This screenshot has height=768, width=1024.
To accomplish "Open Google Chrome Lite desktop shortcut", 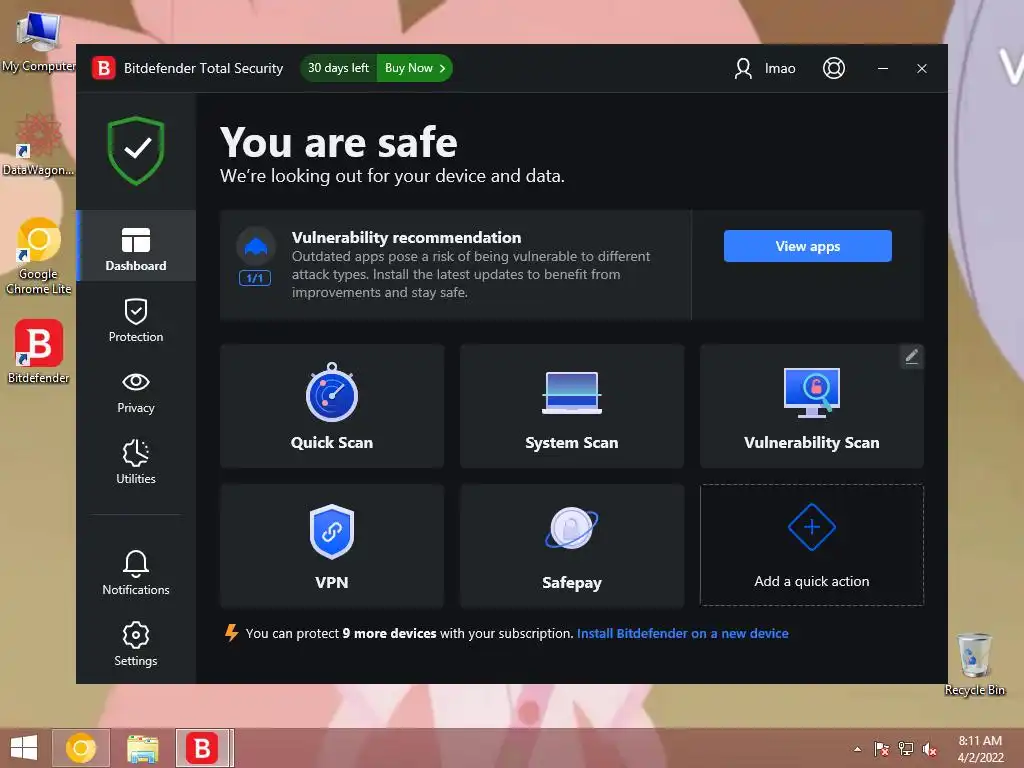I will [38, 256].
